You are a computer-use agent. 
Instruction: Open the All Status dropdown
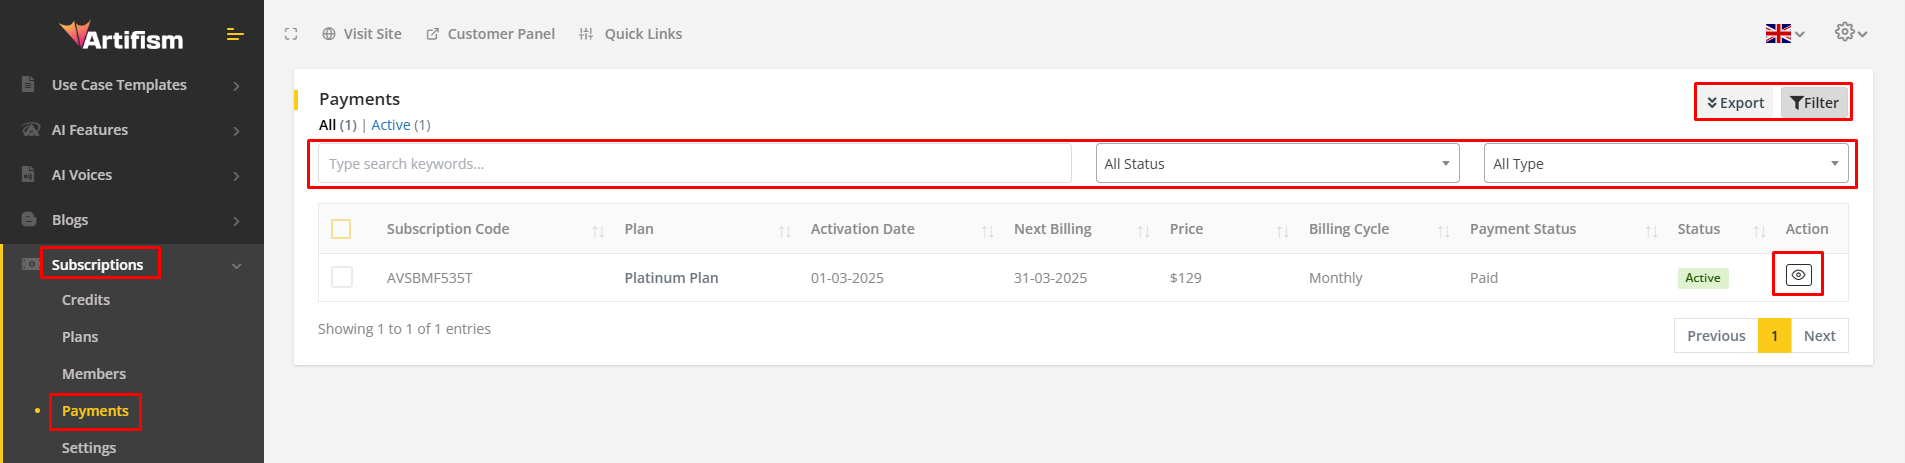coord(1277,164)
